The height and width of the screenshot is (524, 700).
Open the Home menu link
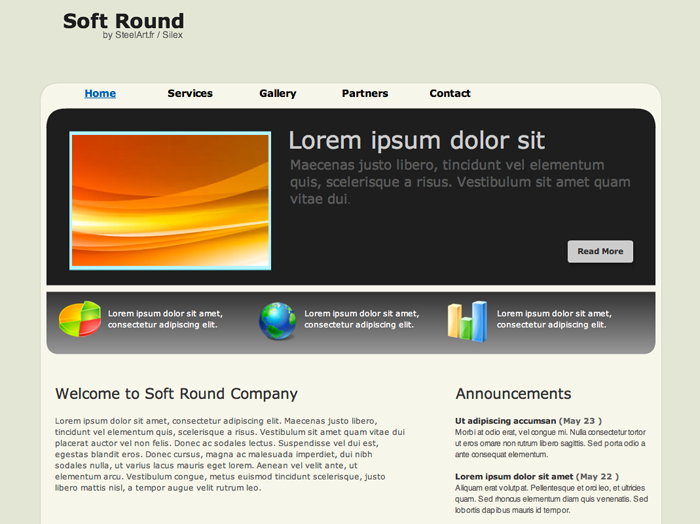[x=100, y=93]
